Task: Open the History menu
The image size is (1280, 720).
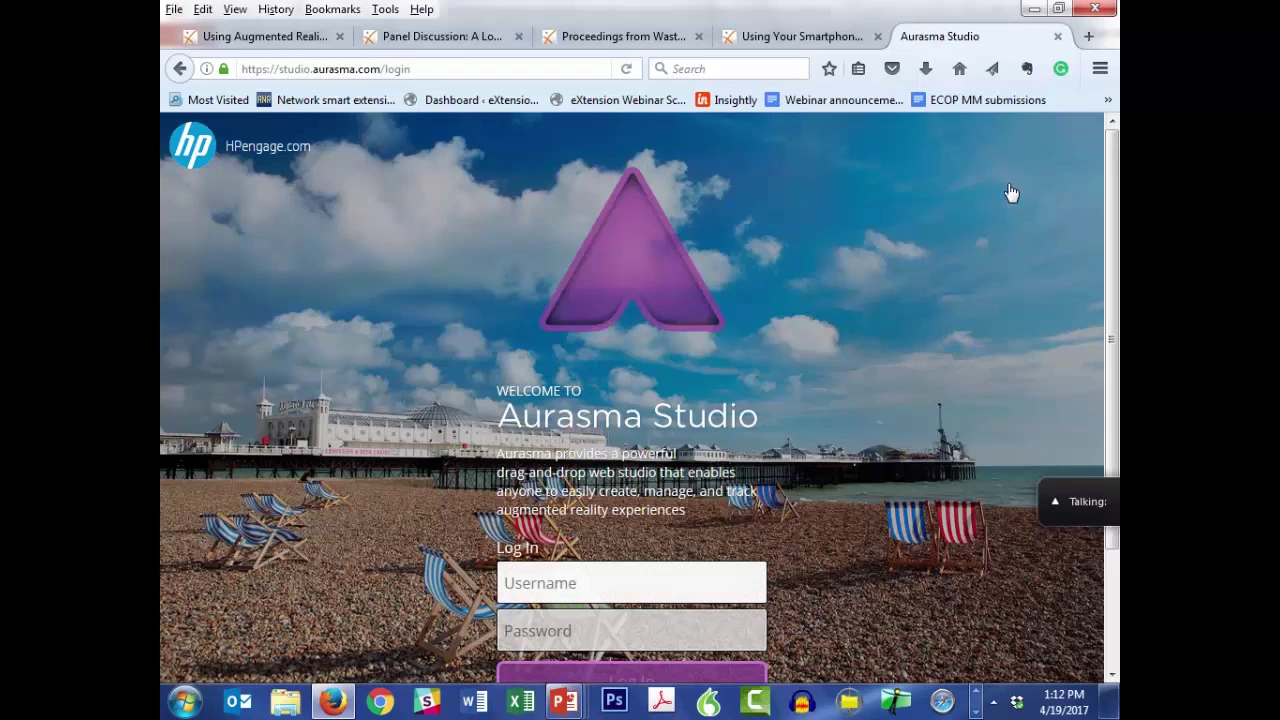Action: 276,9
